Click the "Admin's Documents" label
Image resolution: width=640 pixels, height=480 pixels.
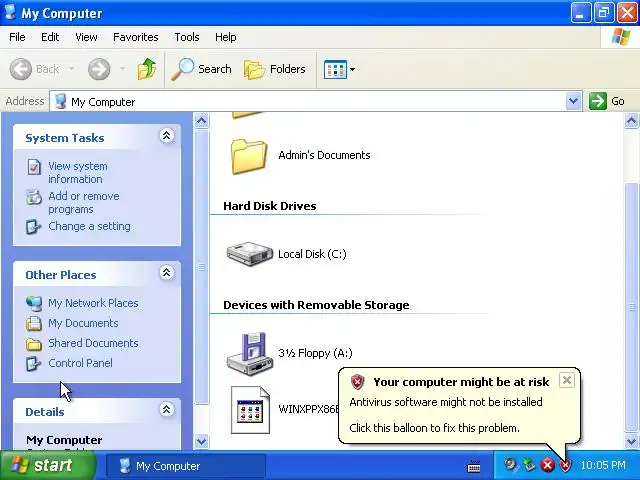(324, 155)
